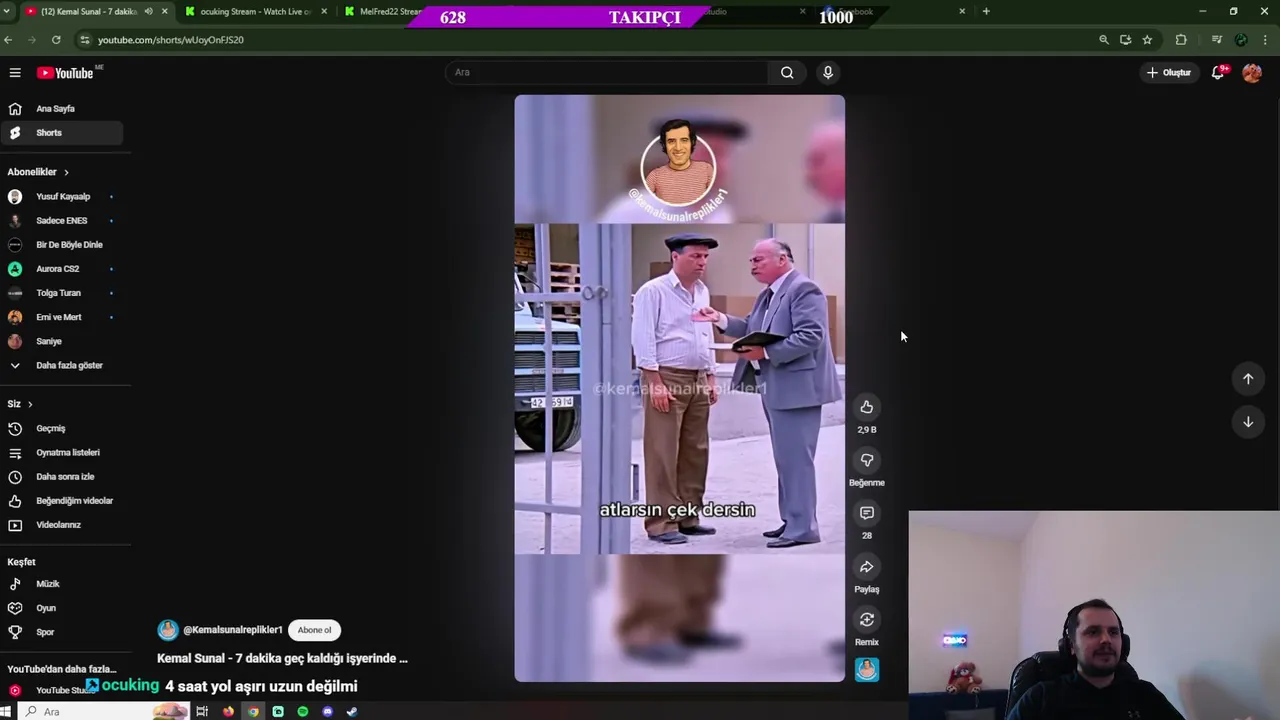
Task: Click the YouTube Ara search field
Action: [x=606, y=72]
